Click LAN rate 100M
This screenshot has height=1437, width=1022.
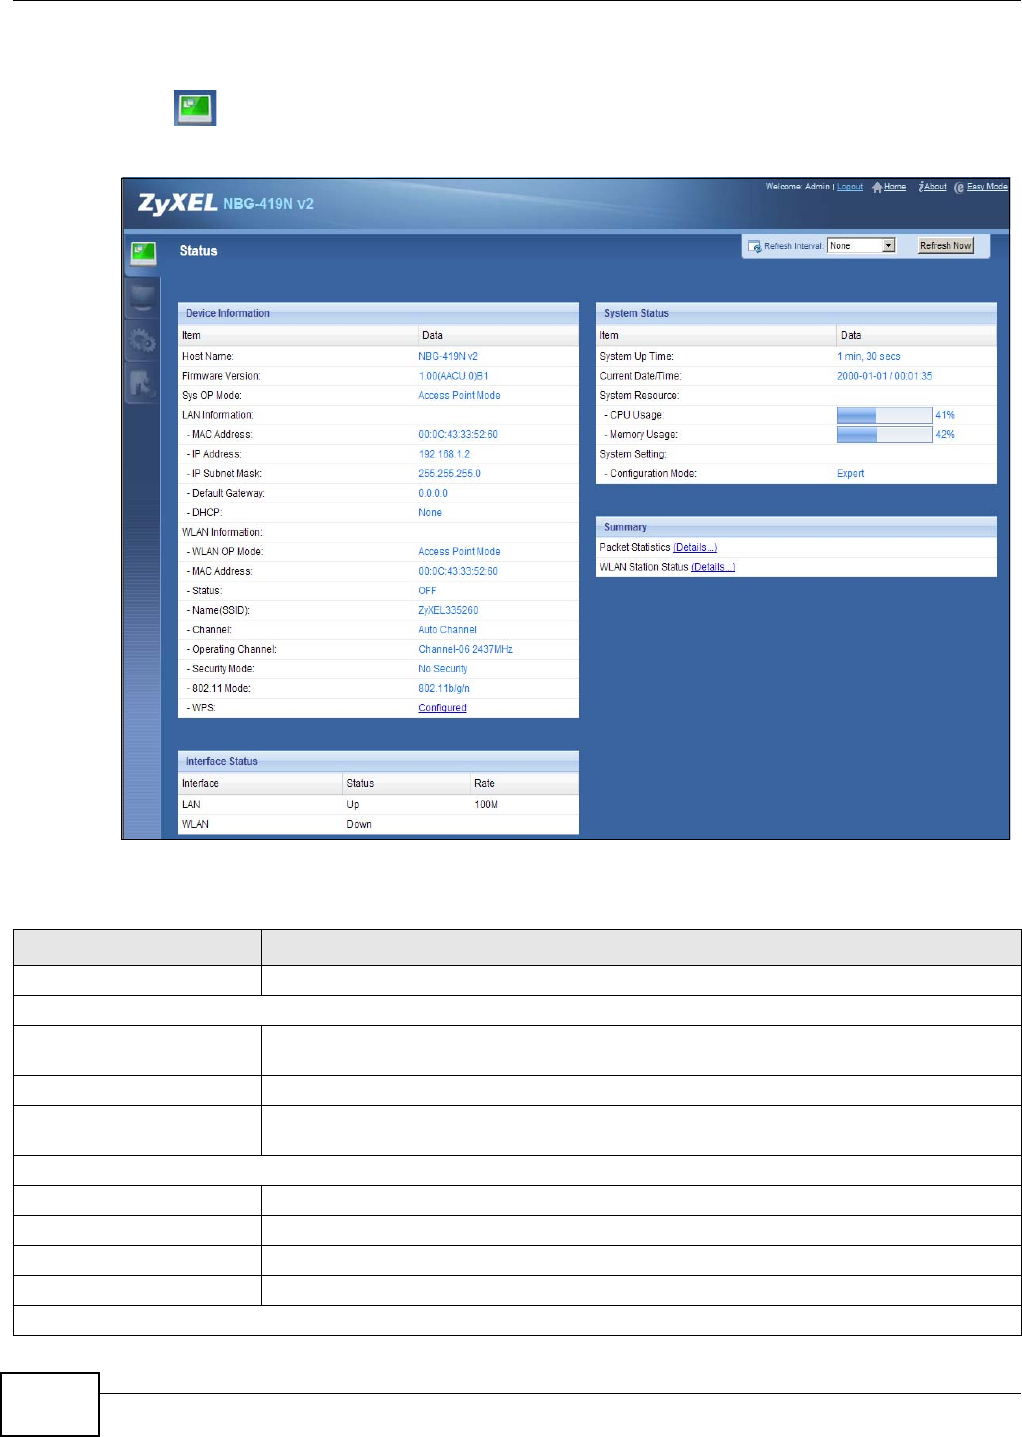coord(486,805)
